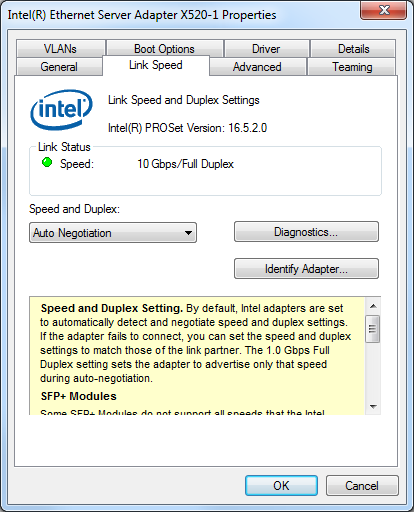
Task: Close the adapter Properties window
Action: click(x=384, y=10)
